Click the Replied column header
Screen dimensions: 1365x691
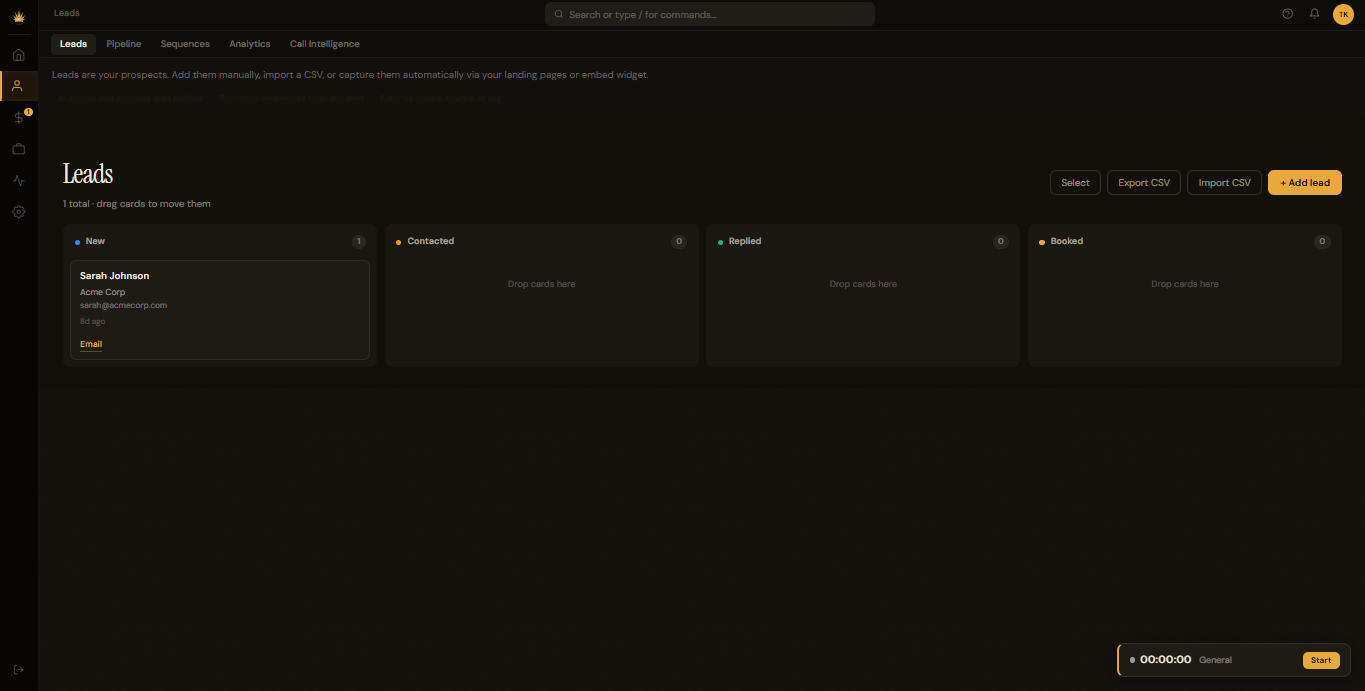745,241
